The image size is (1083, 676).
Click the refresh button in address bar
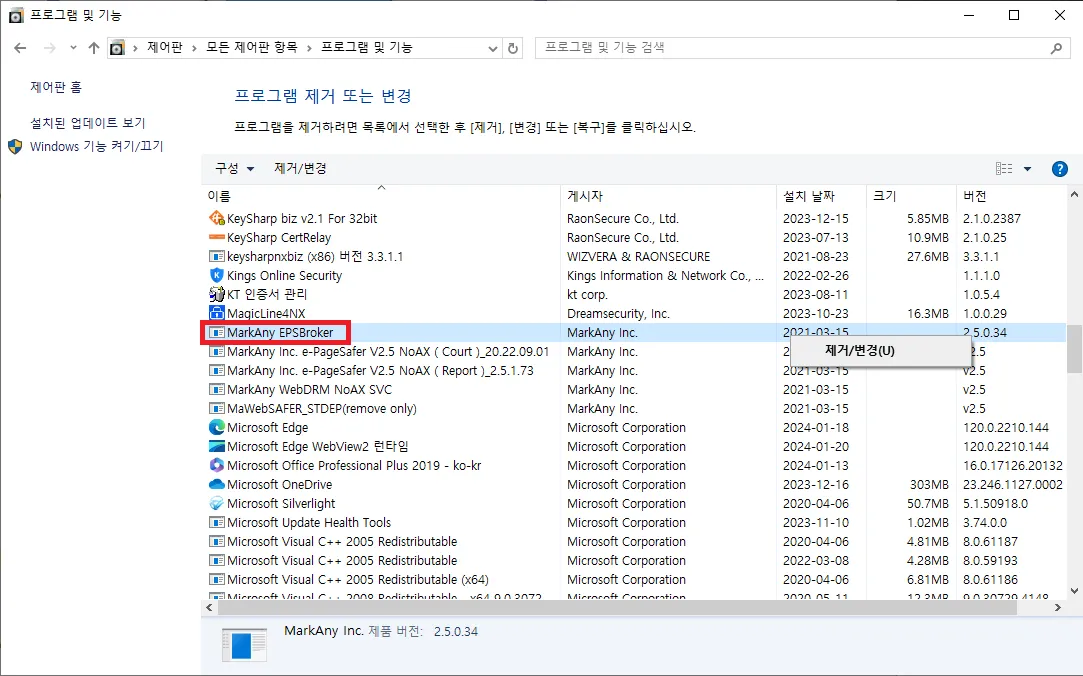click(x=512, y=48)
